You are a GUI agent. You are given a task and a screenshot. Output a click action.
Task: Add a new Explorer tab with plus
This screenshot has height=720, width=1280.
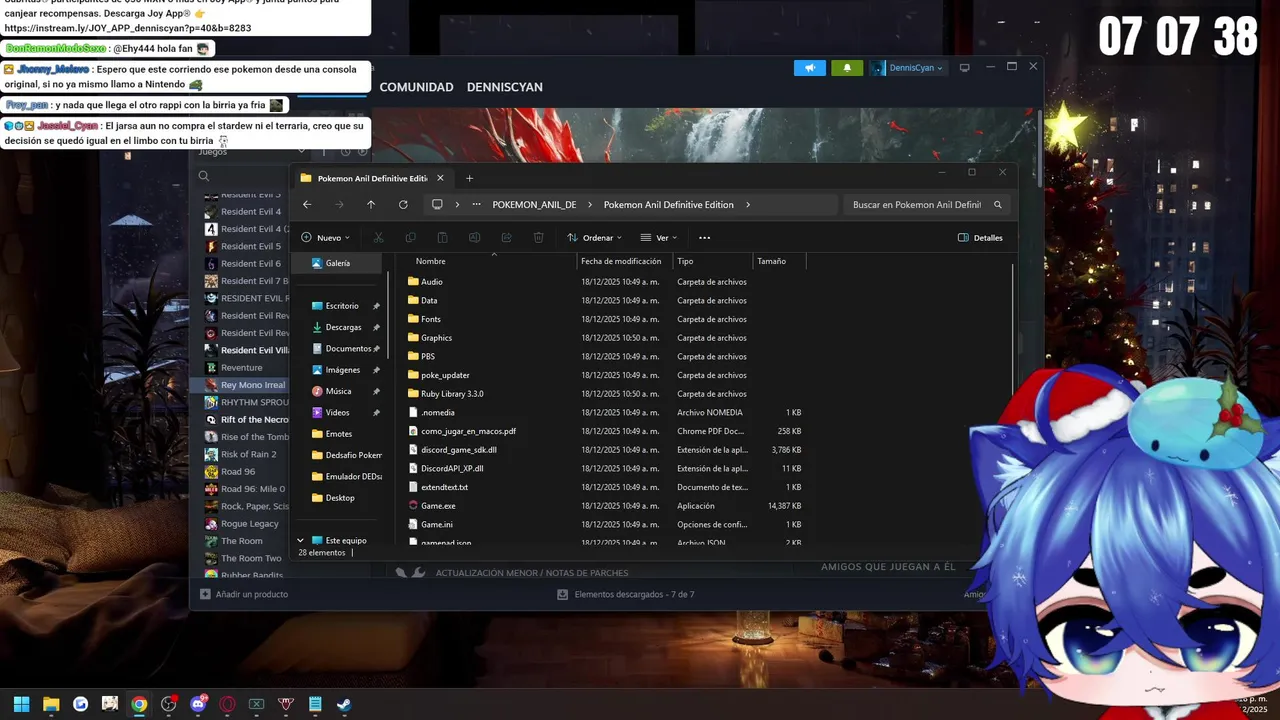(x=469, y=178)
